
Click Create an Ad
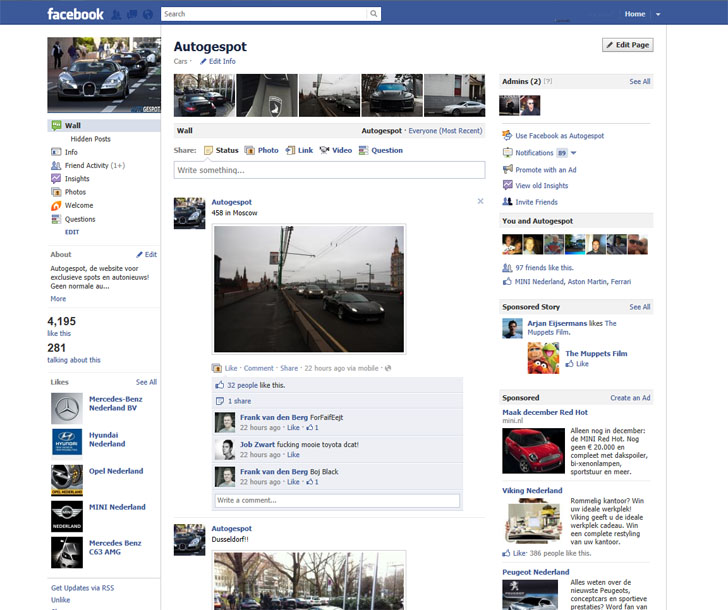pos(630,398)
